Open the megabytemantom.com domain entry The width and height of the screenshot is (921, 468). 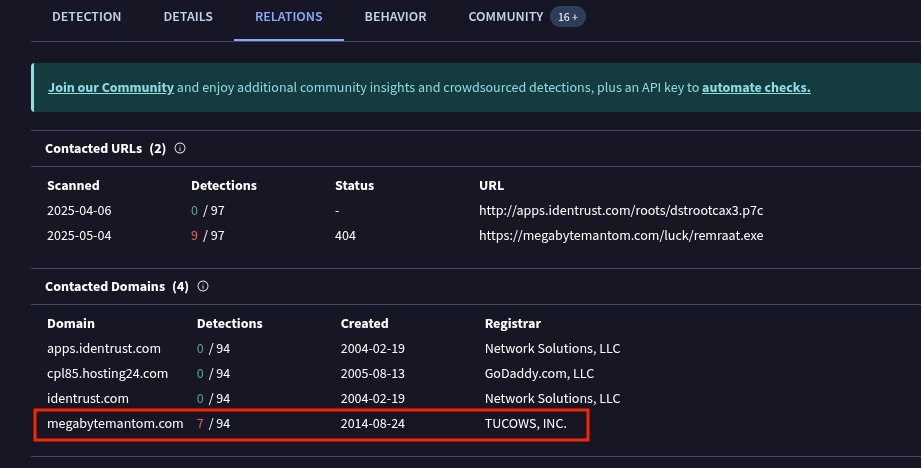tap(115, 423)
